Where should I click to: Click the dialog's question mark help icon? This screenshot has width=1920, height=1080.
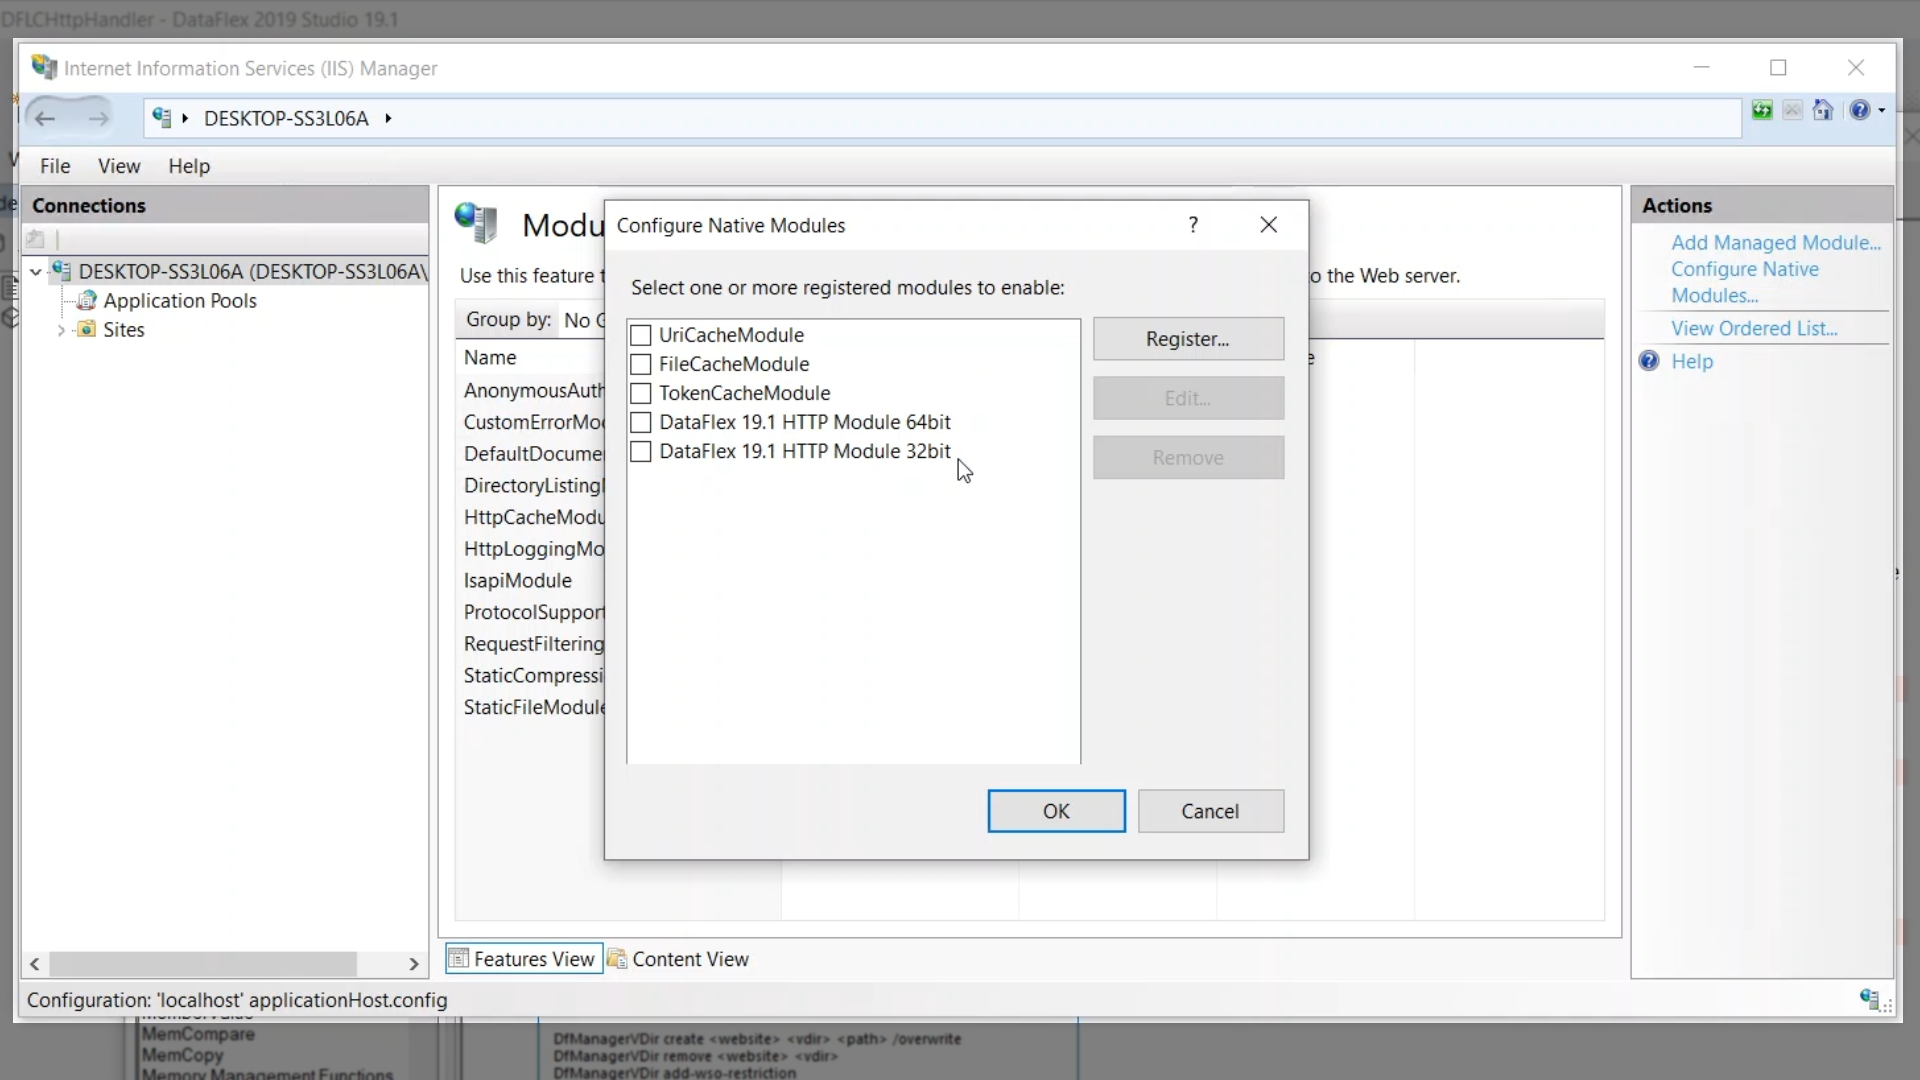pyautogui.click(x=1193, y=225)
